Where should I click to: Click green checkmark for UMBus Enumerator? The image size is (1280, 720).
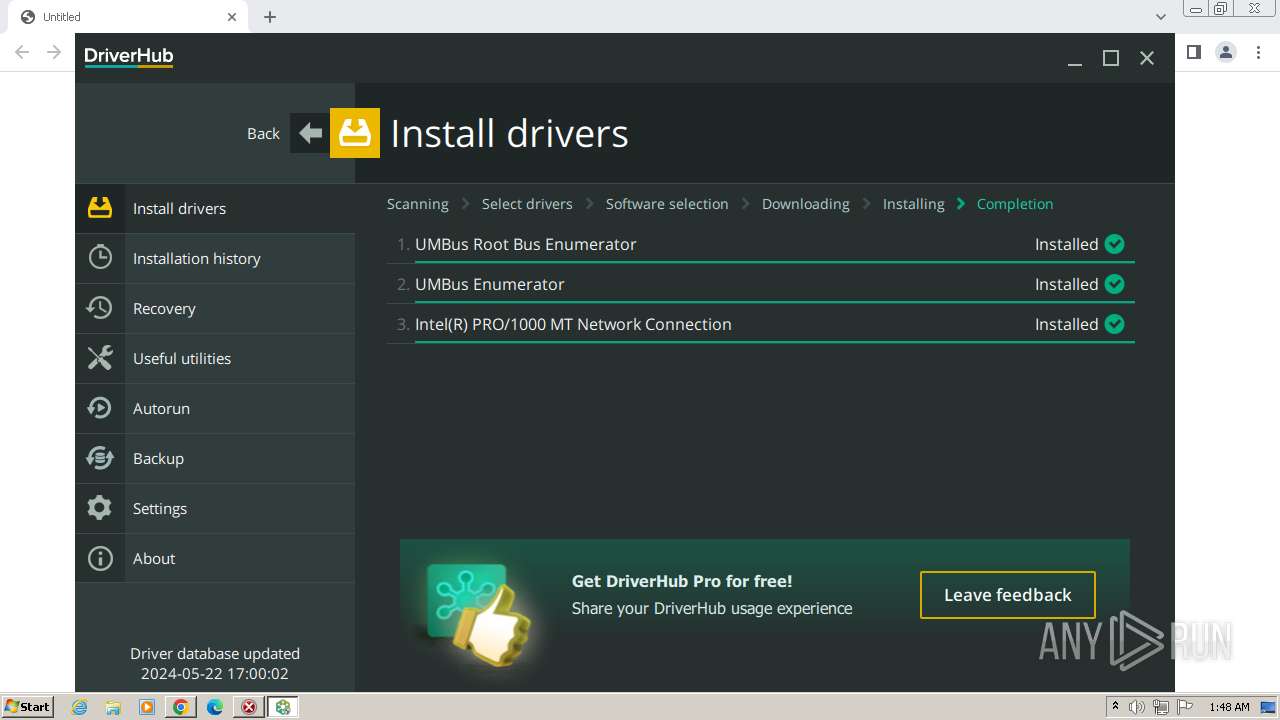(1115, 284)
